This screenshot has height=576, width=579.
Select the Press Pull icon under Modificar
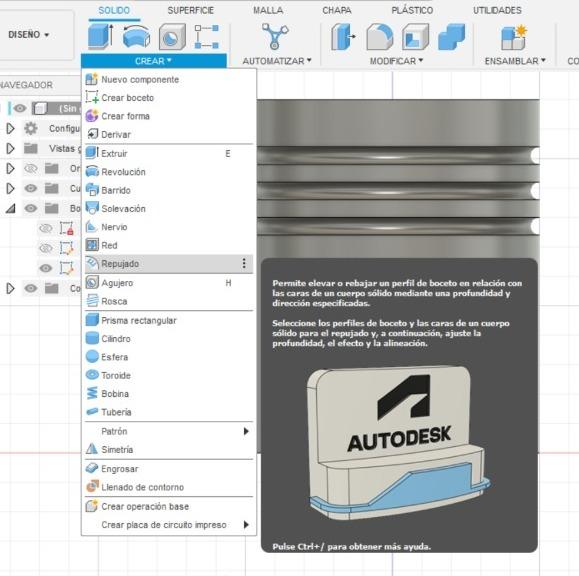point(343,36)
